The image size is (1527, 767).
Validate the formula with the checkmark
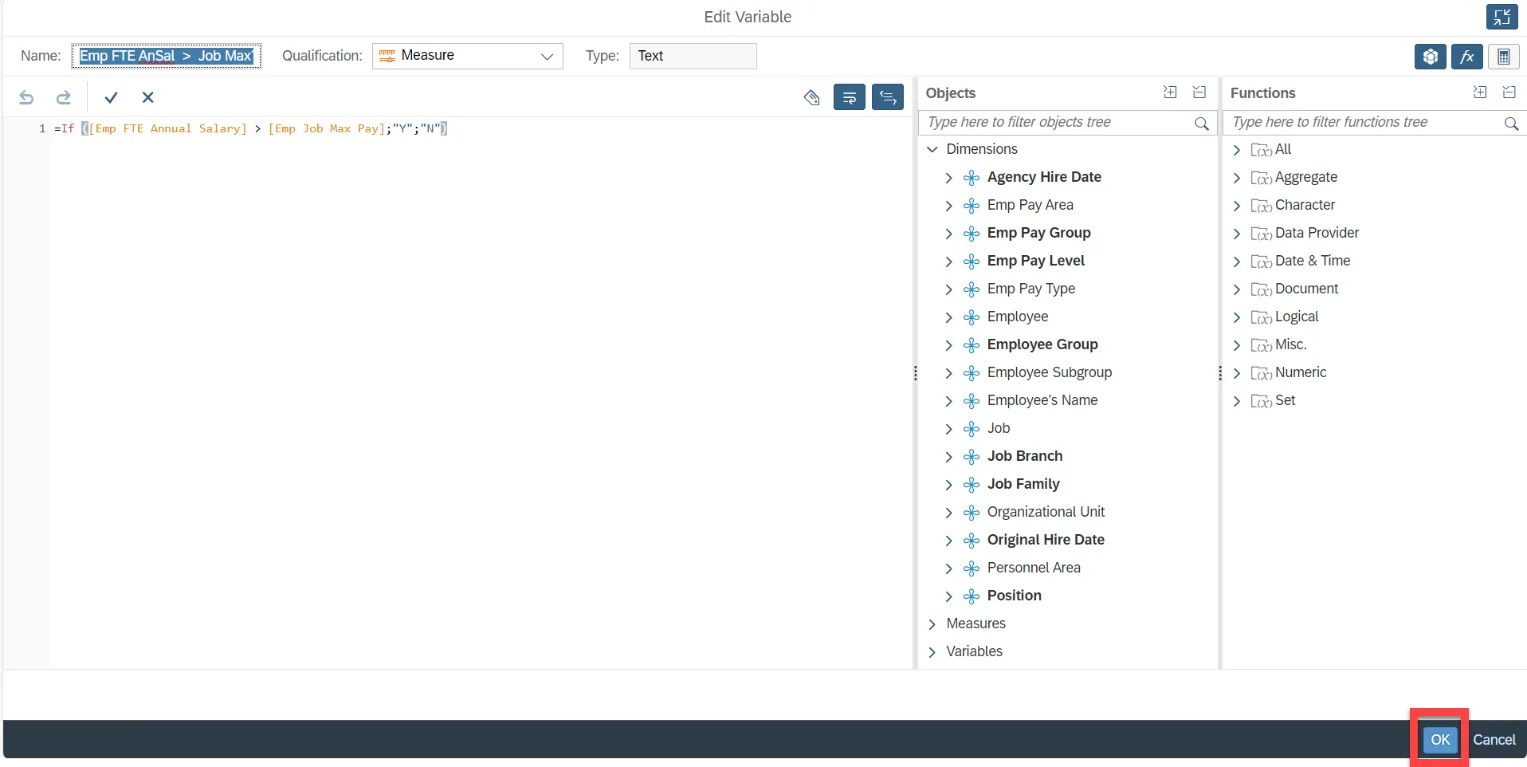111,97
